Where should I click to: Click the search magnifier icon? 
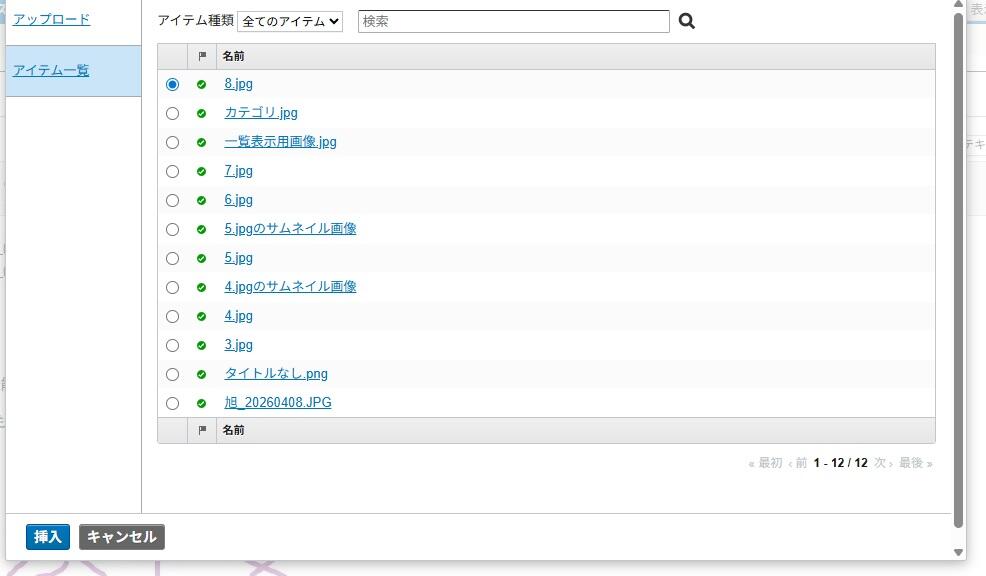click(x=686, y=21)
